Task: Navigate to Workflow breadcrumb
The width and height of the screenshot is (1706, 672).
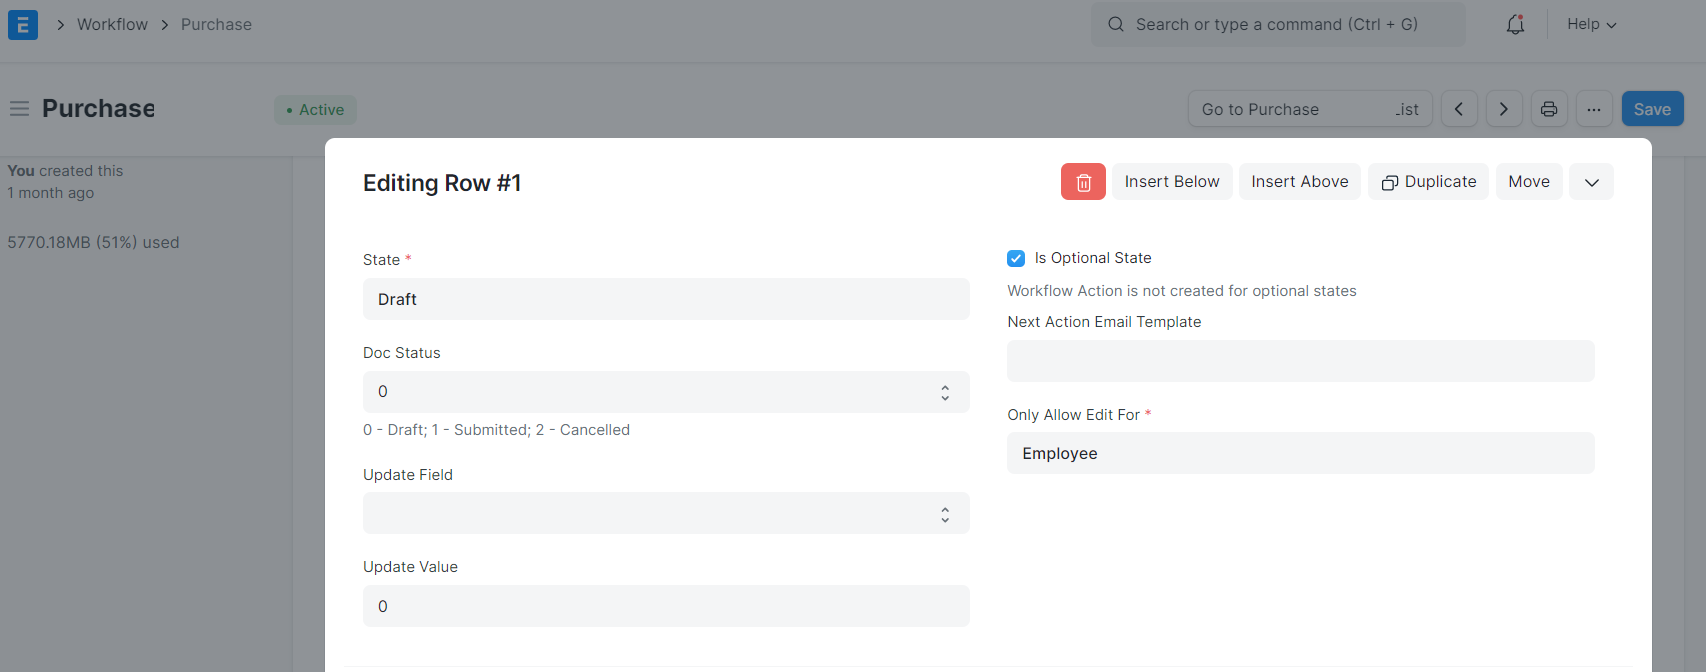Action: pos(112,24)
